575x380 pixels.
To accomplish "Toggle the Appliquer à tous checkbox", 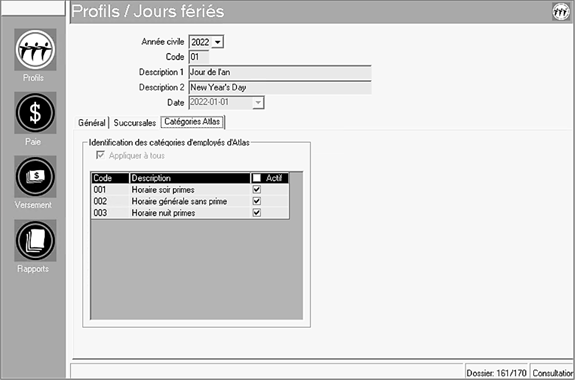I will coord(100,155).
